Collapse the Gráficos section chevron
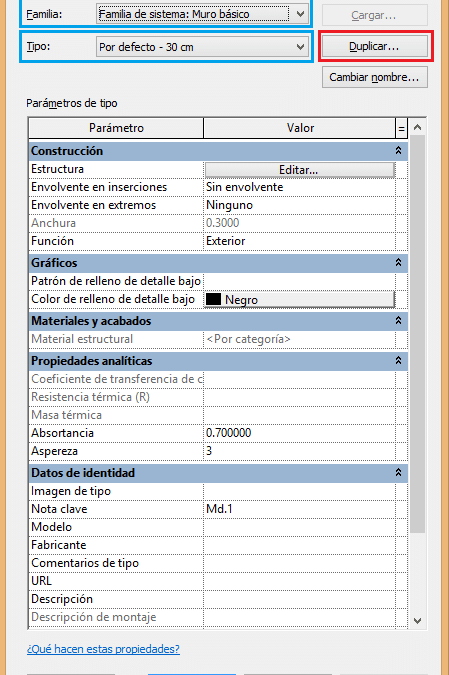This screenshot has width=449, height=675. tap(398, 263)
